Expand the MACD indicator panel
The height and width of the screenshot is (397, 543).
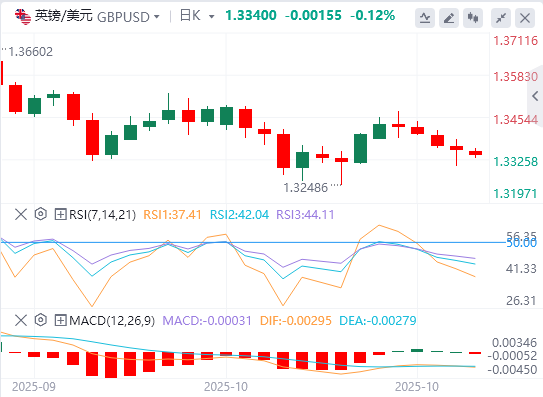60,320
